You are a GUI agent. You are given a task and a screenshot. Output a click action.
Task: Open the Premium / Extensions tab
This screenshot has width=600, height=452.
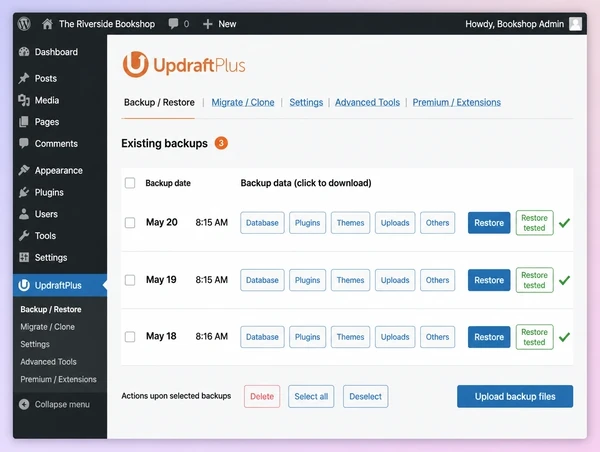pyautogui.click(x=457, y=103)
